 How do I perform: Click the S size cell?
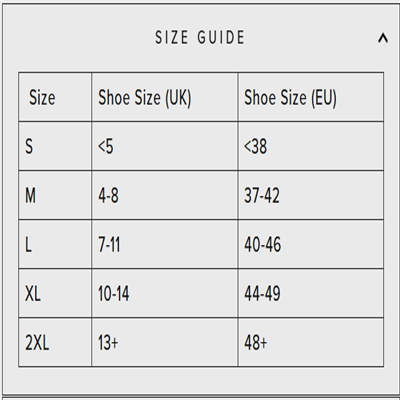[x=55, y=146]
